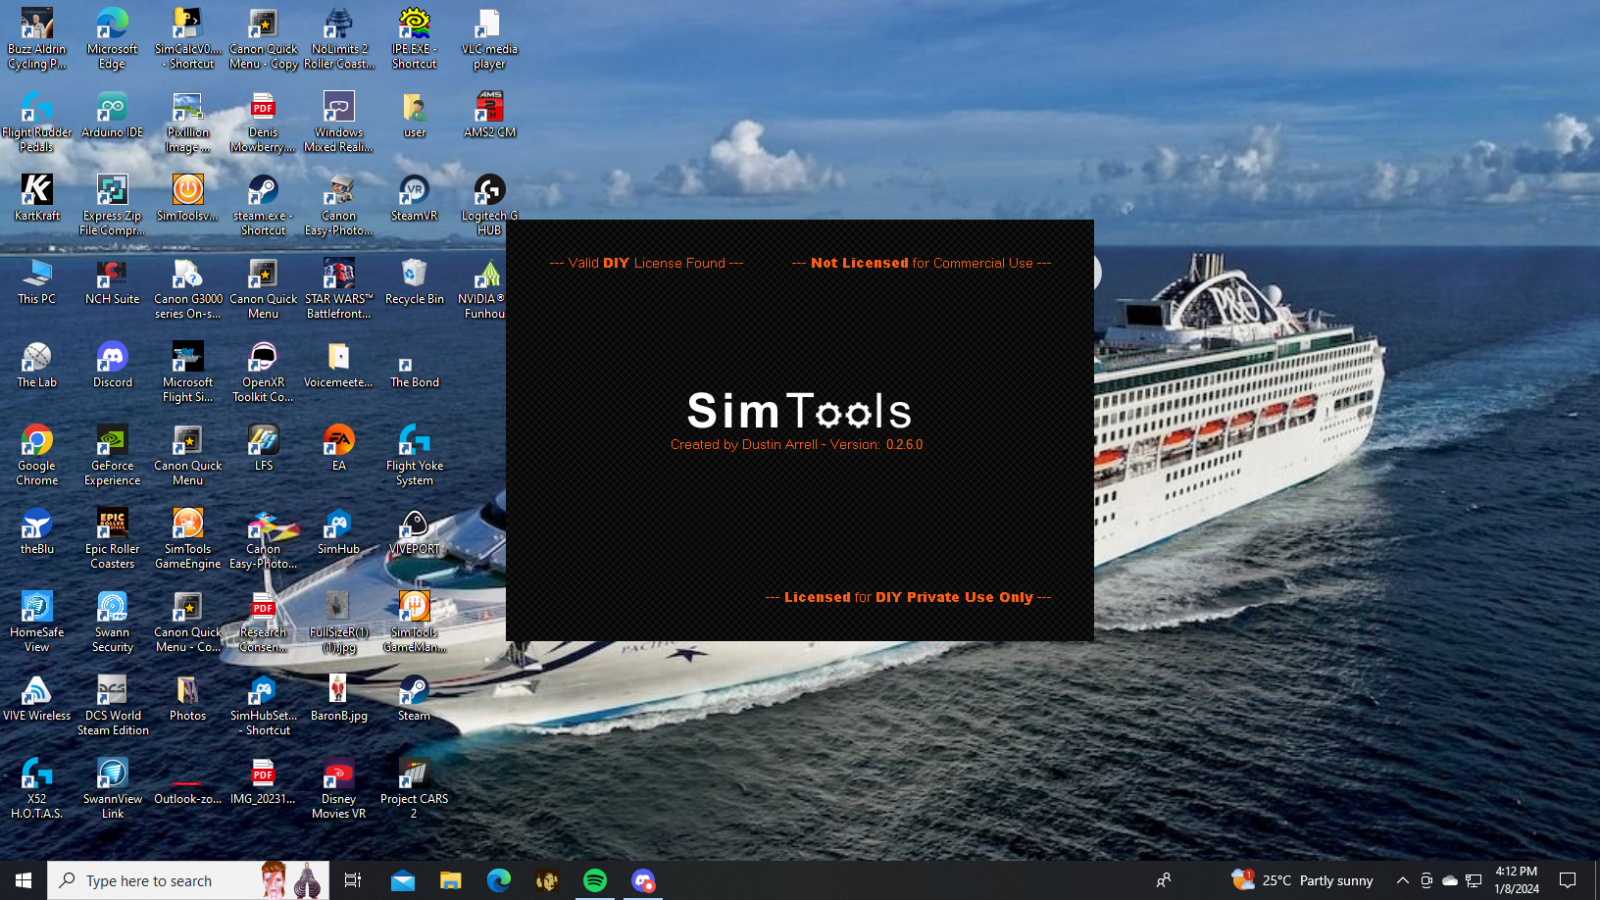Open the EA app desktop icon

pyautogui.click(x=339, y=447)
